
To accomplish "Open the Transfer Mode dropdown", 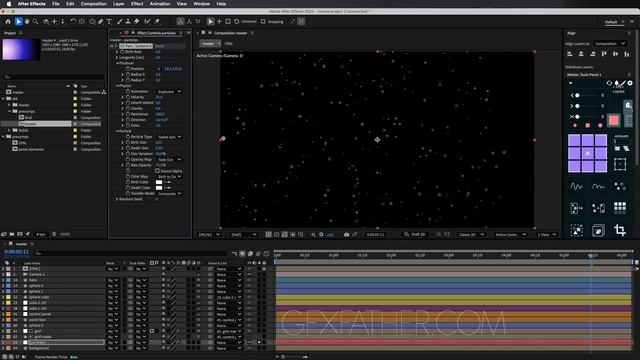I will [x=169, y=193].
